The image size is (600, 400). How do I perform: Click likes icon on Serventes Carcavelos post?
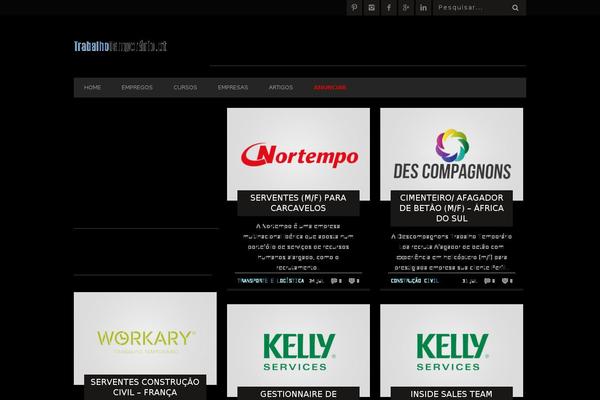(x=354, y=281)
